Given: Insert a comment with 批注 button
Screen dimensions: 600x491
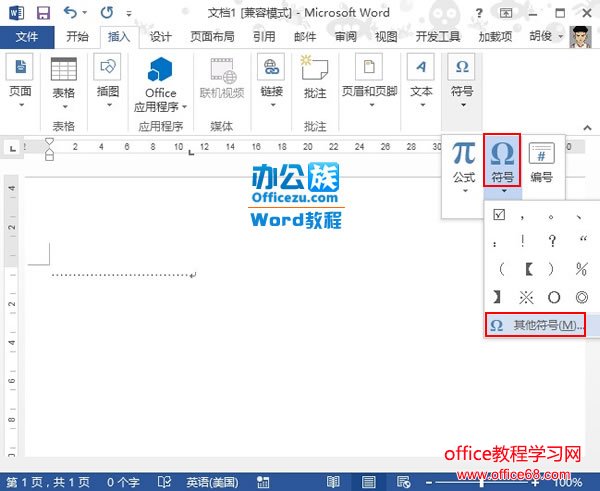Looking at the screenshot, I should coord(315,78).
